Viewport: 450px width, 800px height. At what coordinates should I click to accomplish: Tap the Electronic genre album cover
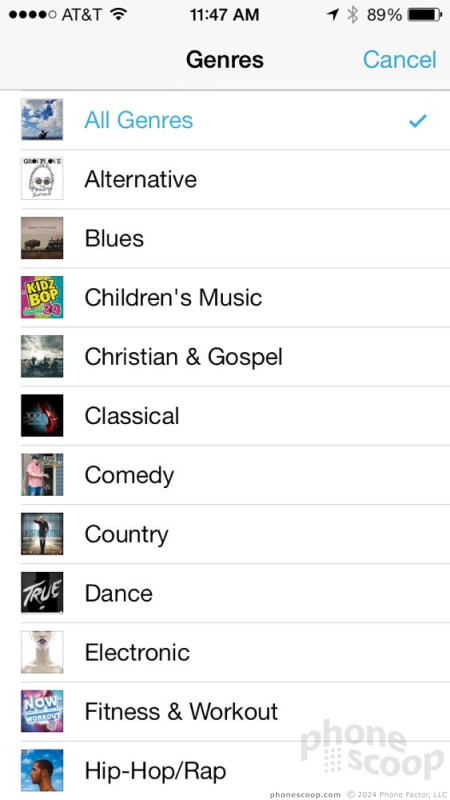pos(42,652)
